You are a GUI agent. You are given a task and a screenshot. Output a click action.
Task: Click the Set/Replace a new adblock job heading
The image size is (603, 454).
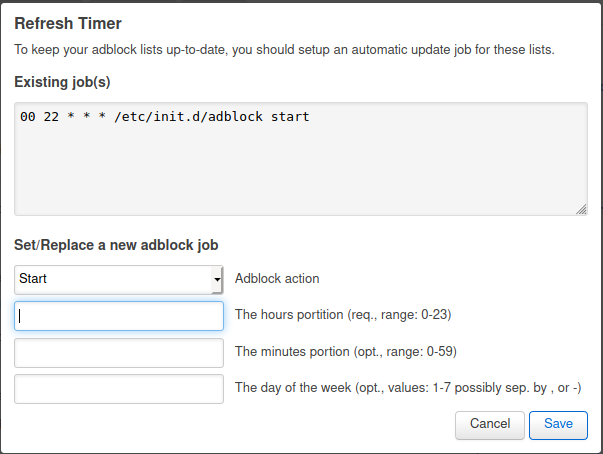click(x=116, y=245)
